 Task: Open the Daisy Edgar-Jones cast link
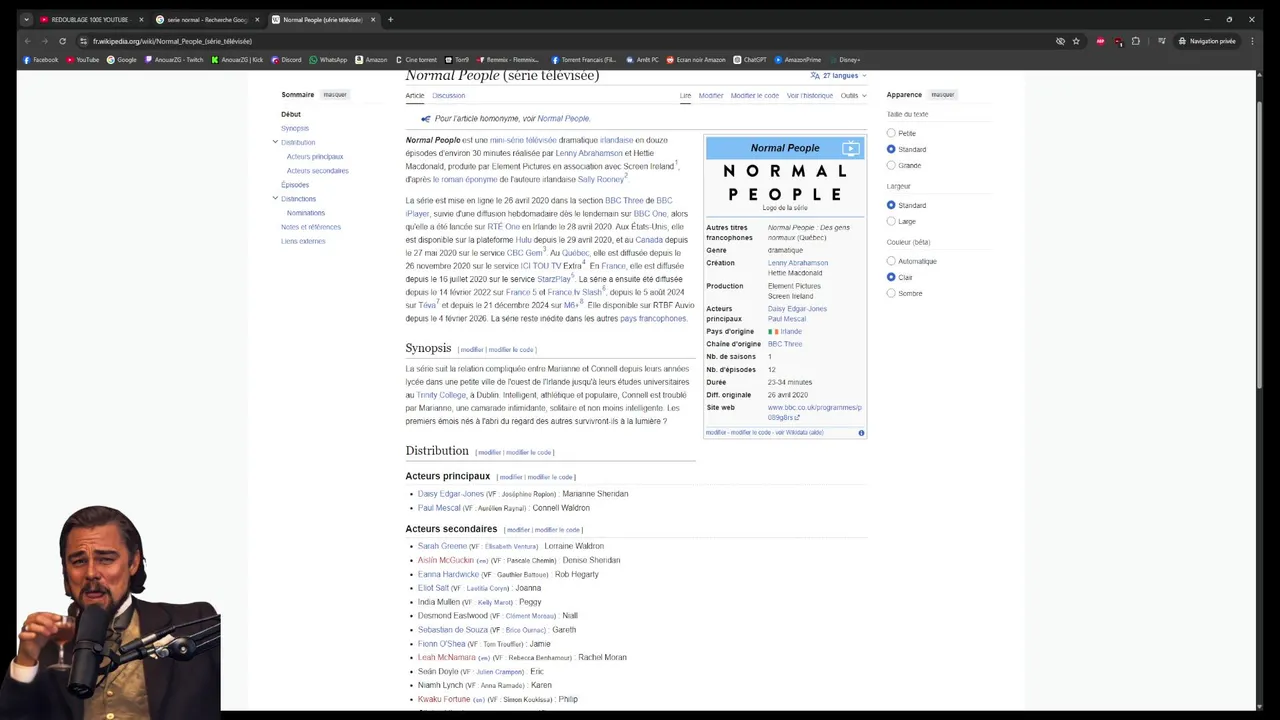tap(451, 494)
